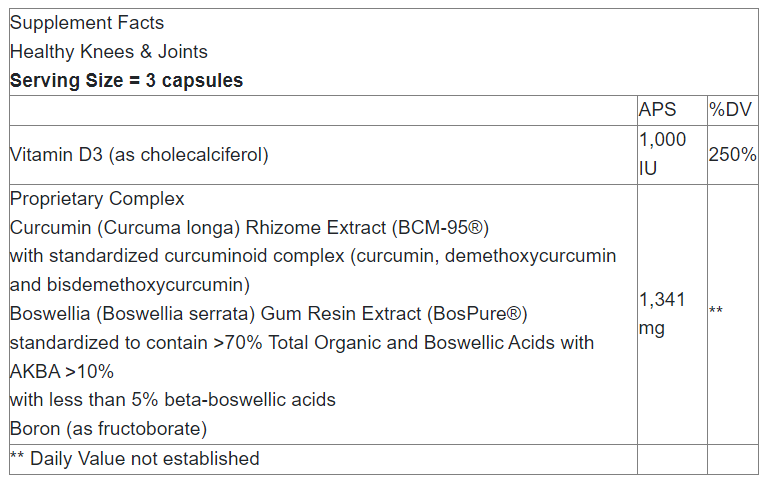
Task: Click the Daily Value not established footnote
Action: point(135,459)
